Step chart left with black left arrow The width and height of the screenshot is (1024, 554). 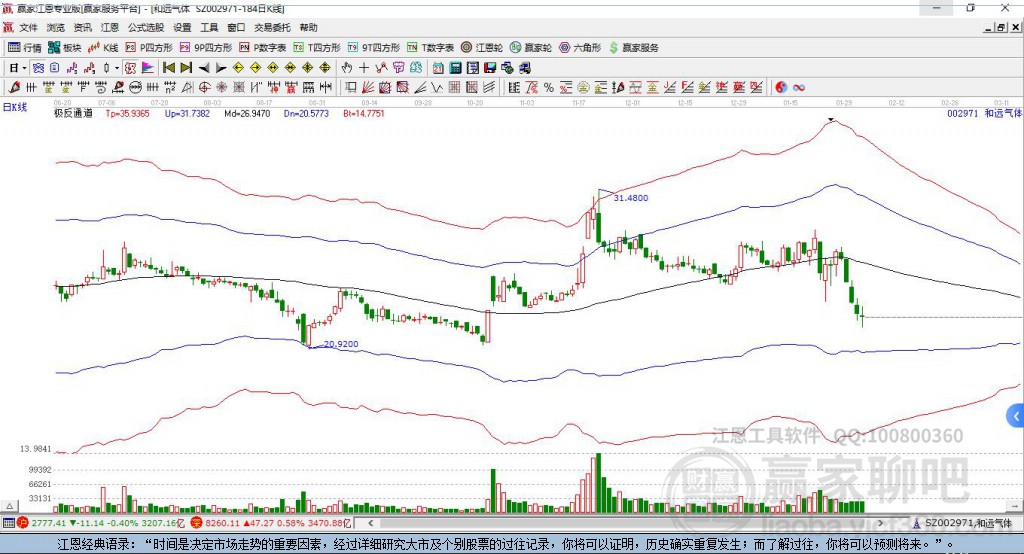coord(204,68)
